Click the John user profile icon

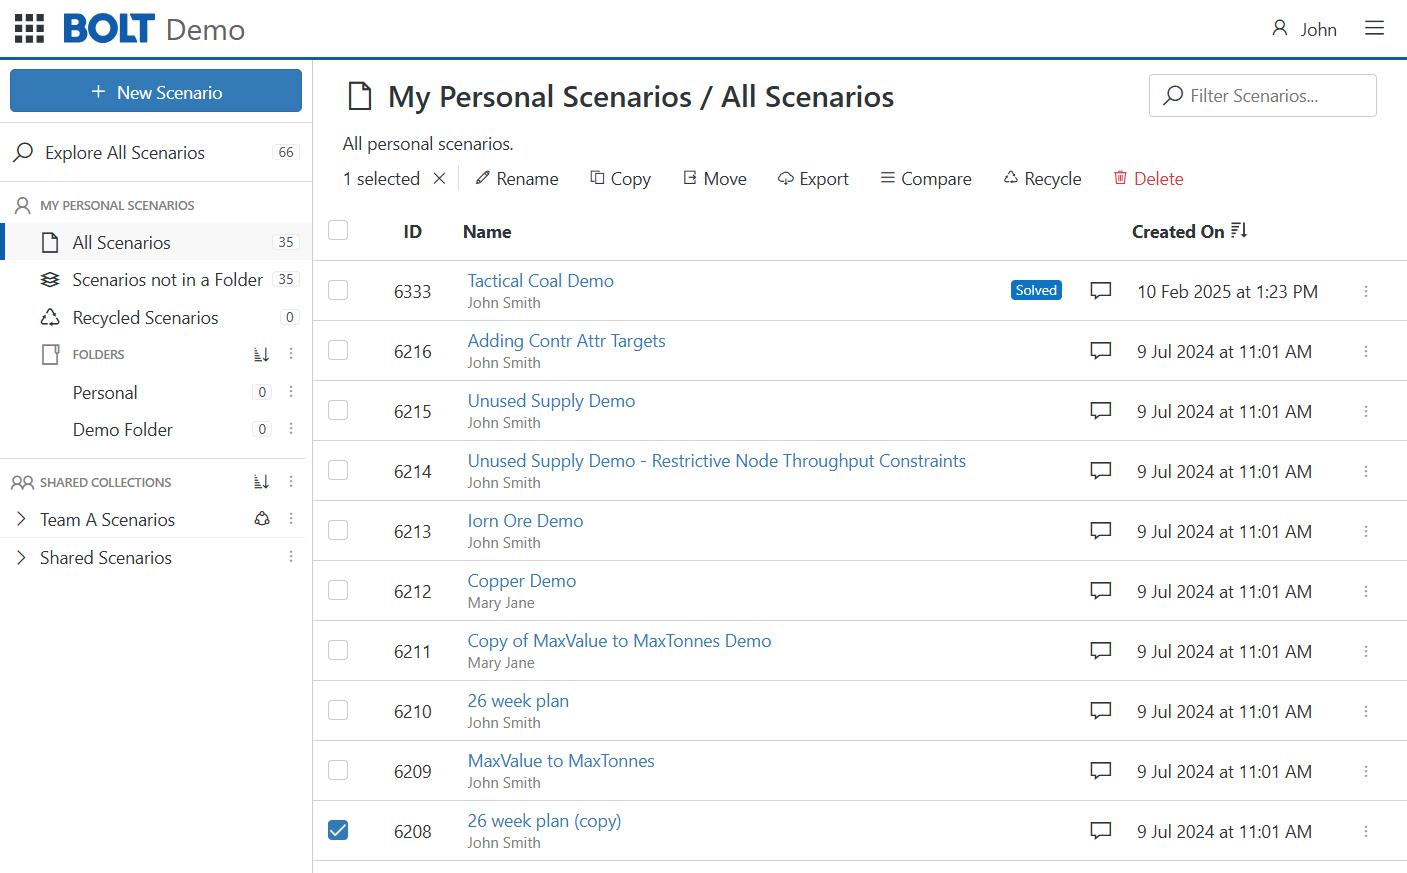coord(1280,28)
